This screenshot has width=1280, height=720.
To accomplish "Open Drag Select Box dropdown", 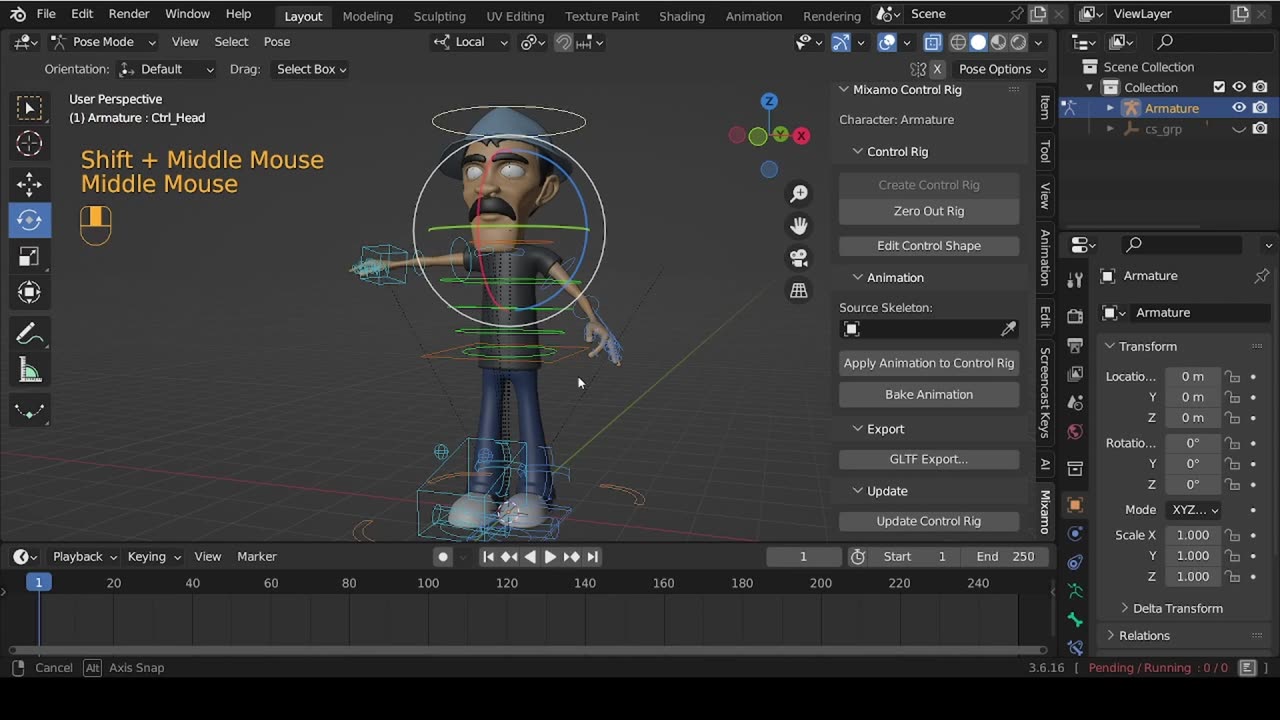I will click(x=311, y=69).
